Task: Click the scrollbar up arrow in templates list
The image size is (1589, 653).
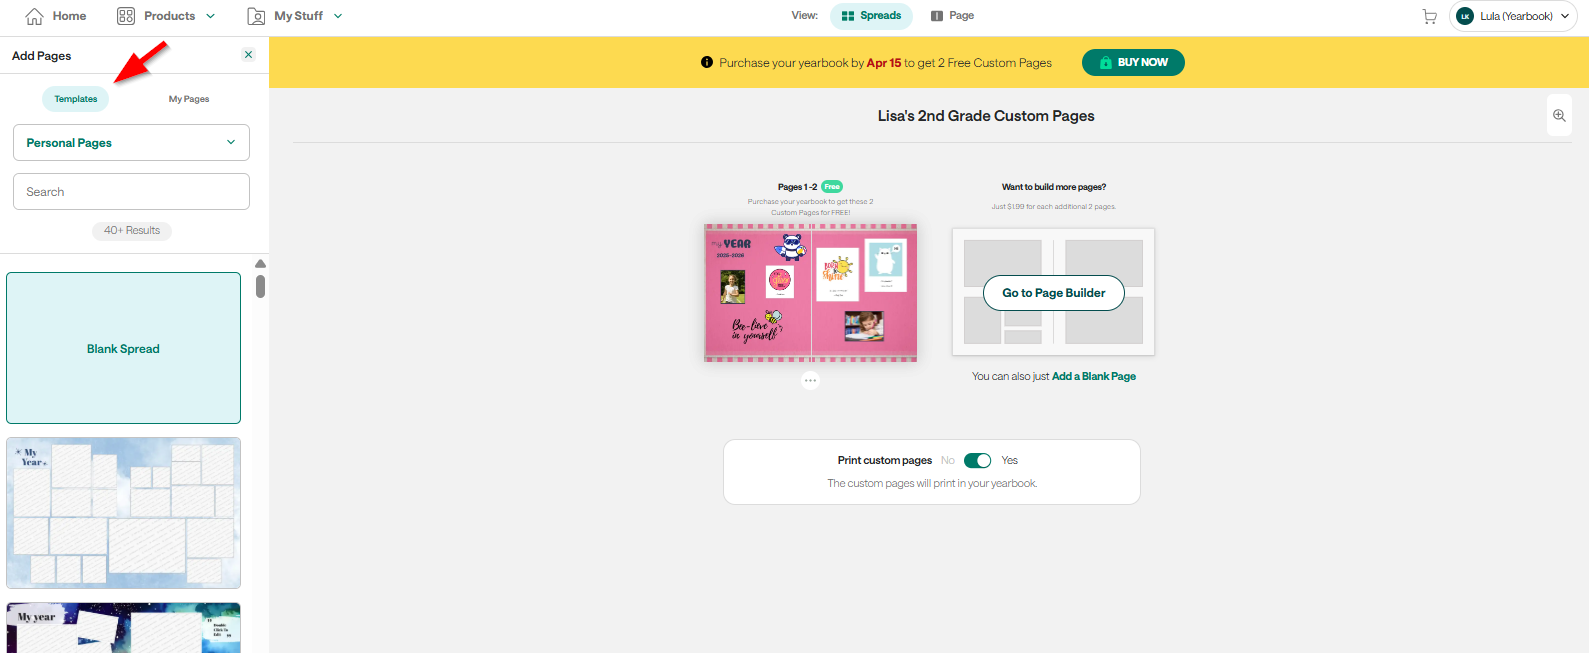Action: coord(260,264)
